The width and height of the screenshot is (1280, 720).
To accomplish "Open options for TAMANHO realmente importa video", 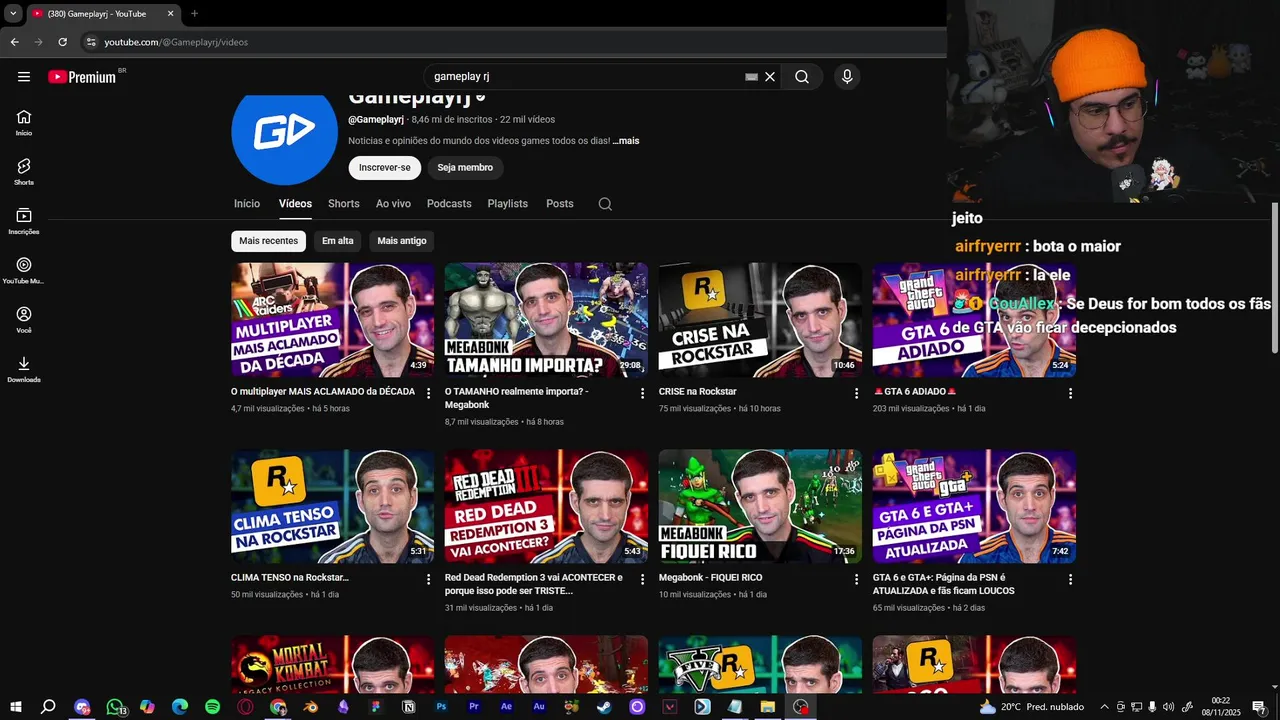I will (x=642, y=394).
